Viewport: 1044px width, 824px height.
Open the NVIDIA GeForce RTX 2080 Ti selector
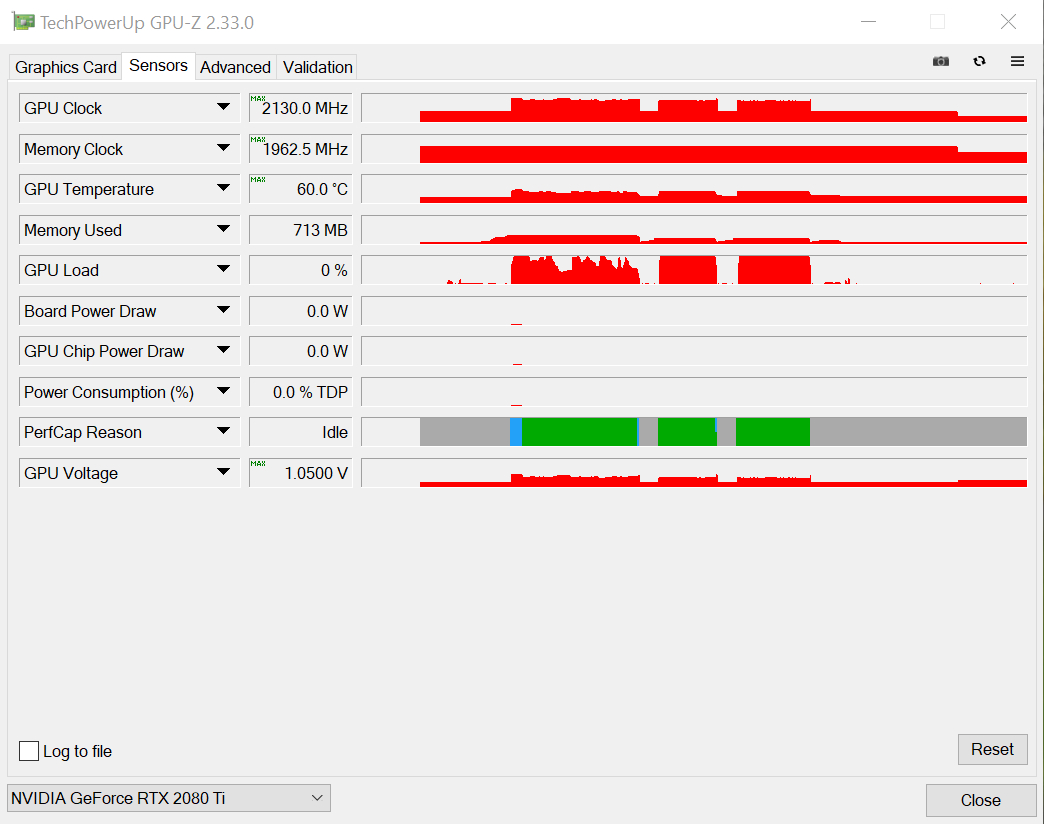(168, 798)
